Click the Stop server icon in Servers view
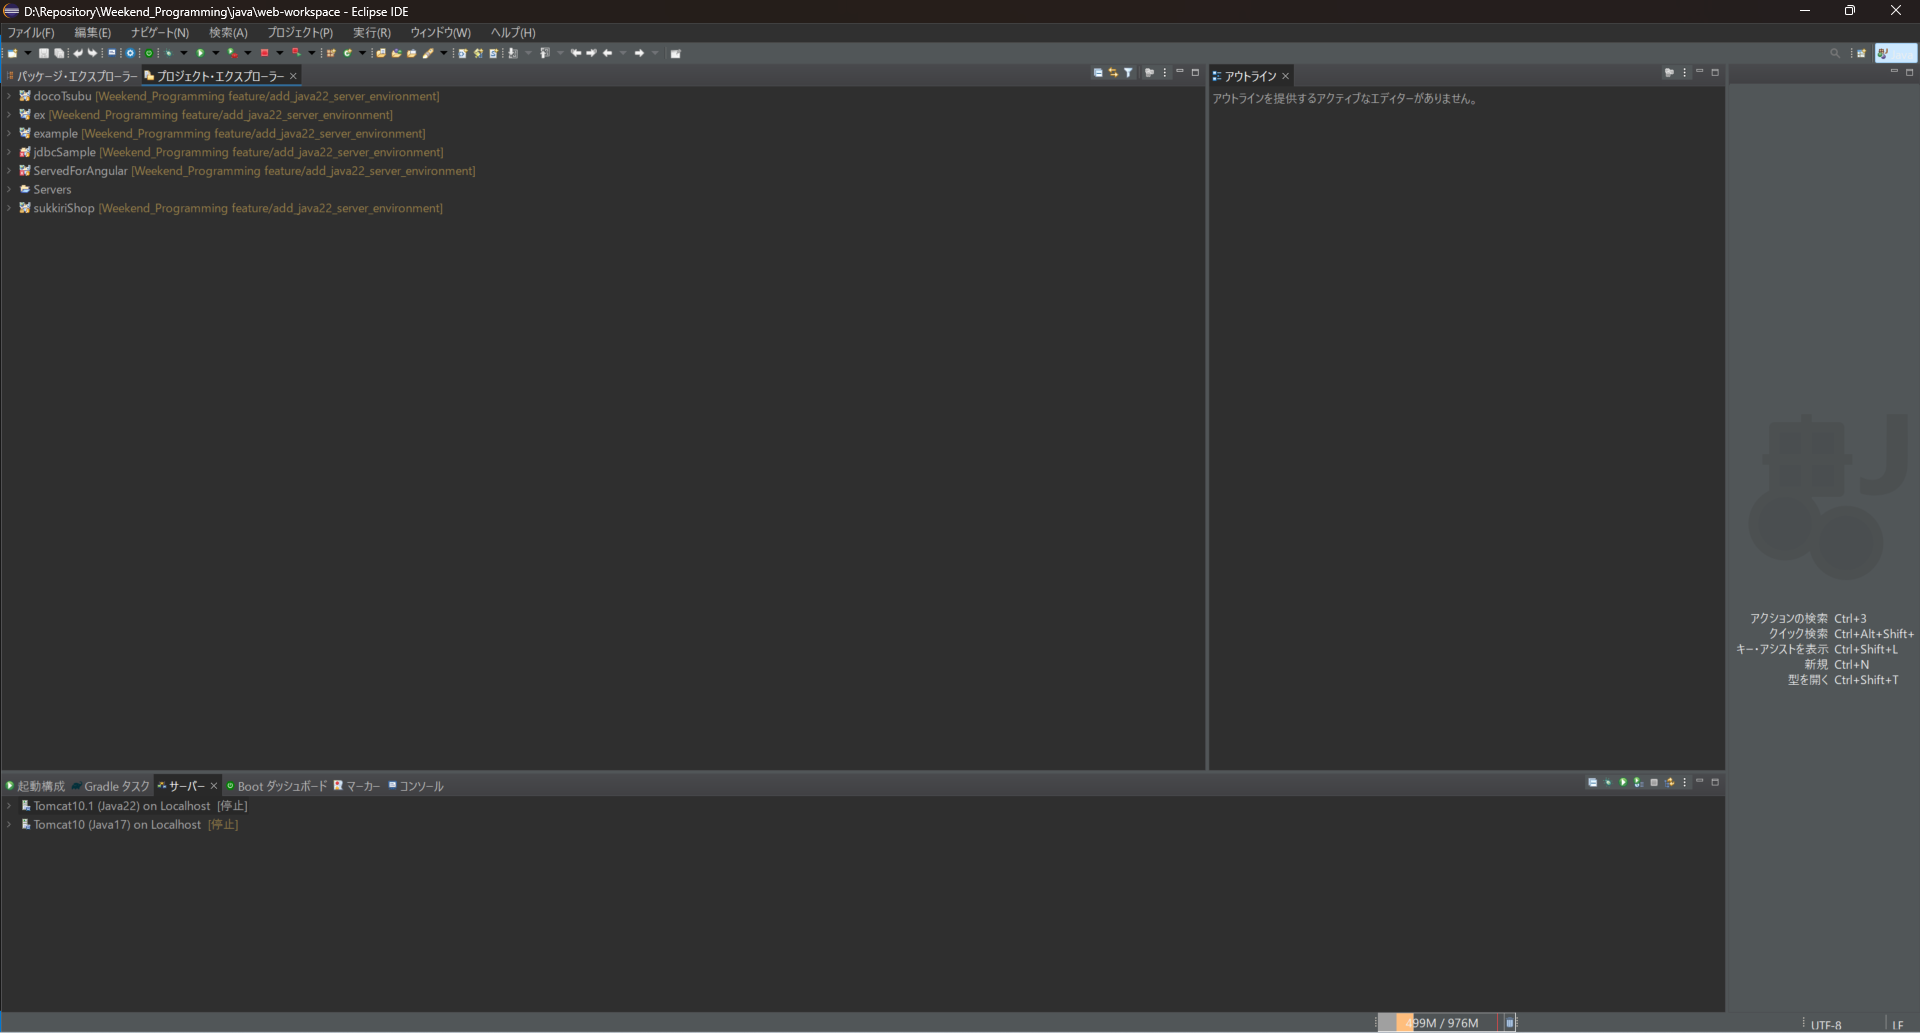Viewport: 1920px width, 1033px height. coord(1654,782)
